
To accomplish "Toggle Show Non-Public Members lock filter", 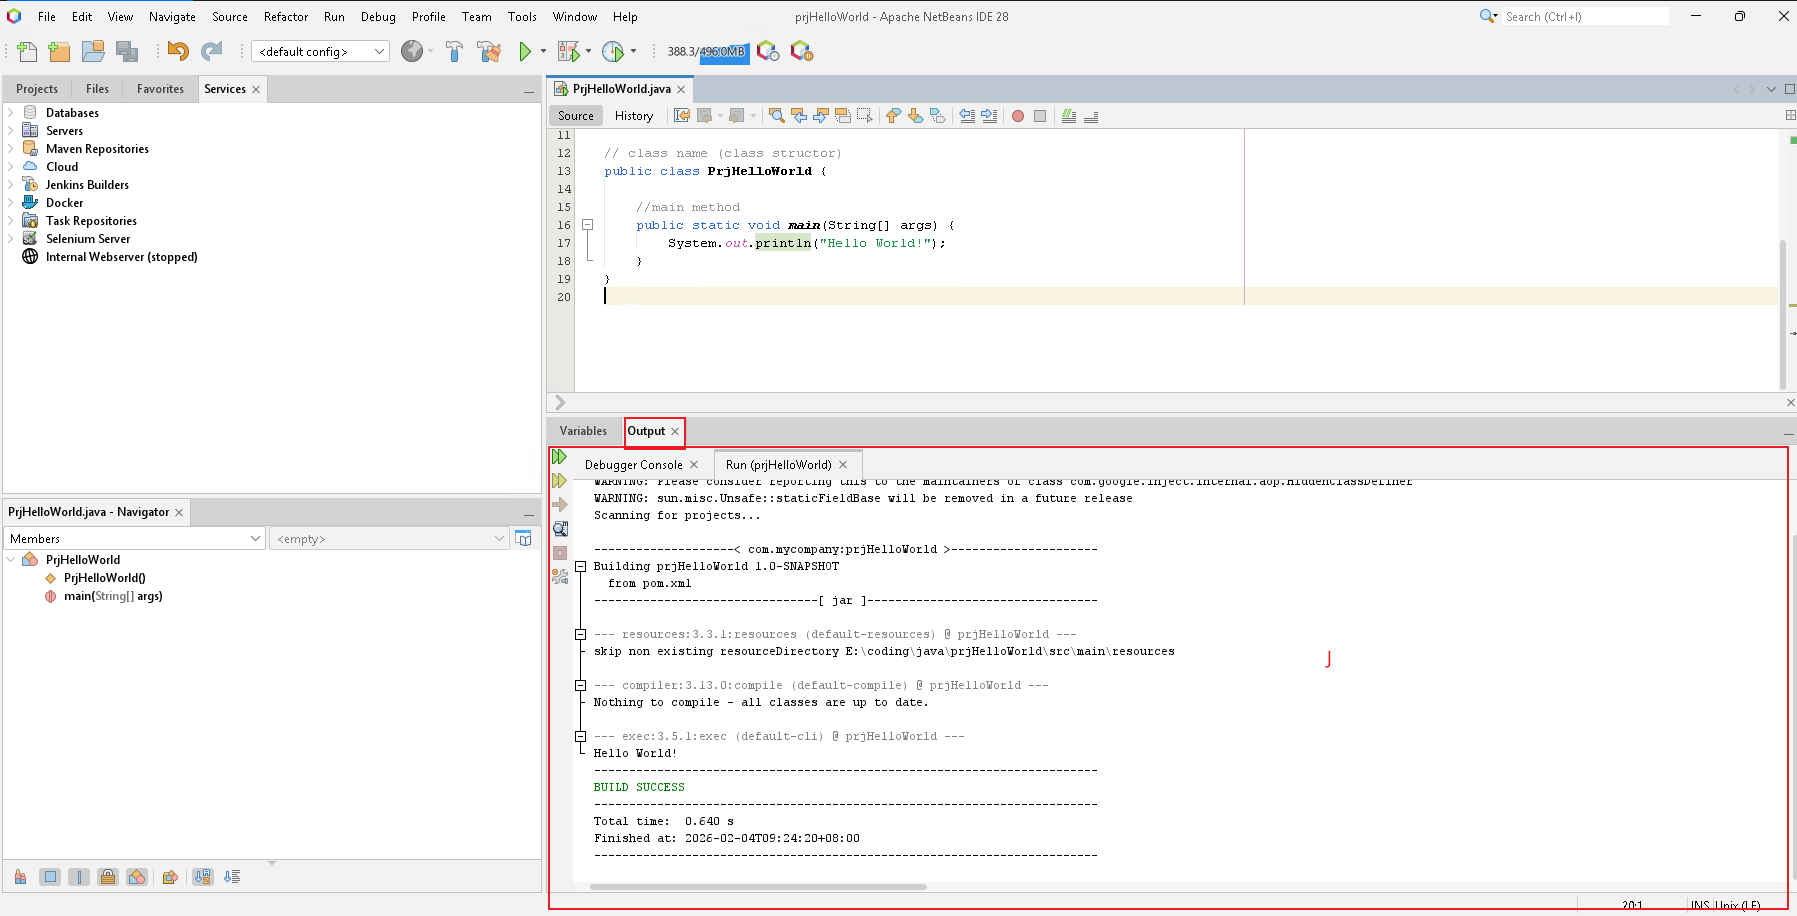I will pos(108,877).
